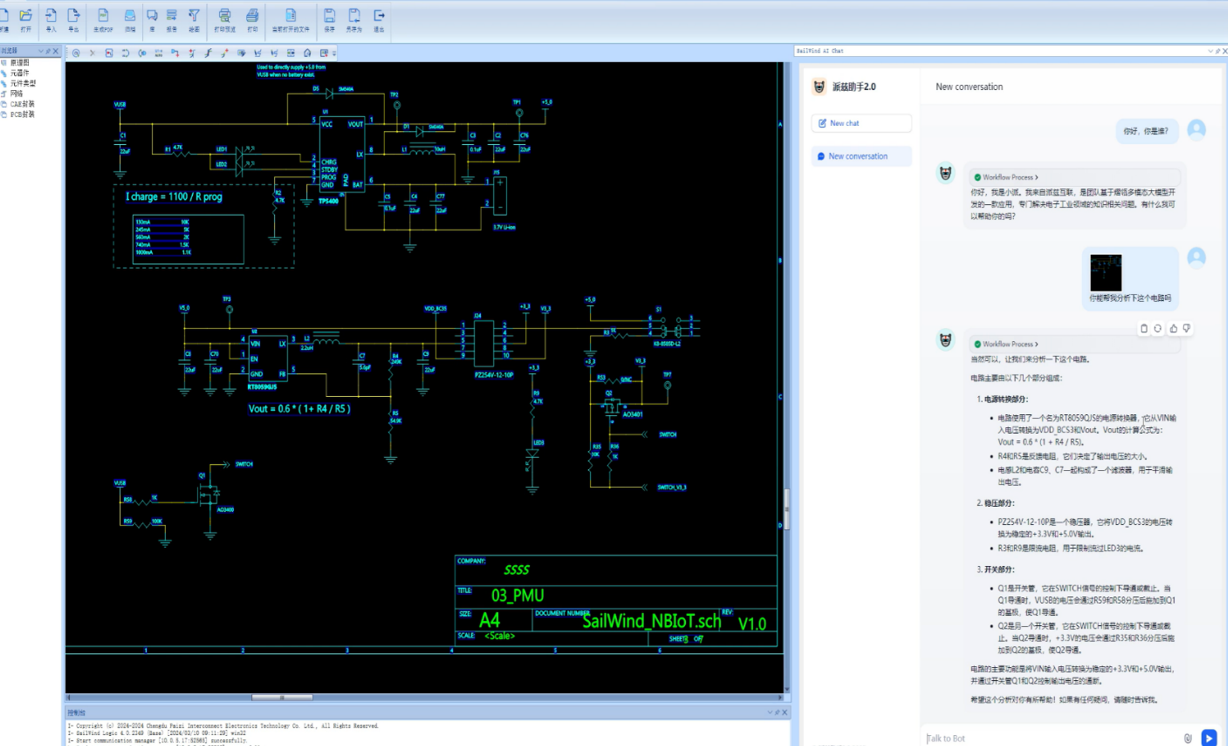
Task: Like the bot answer with thumbs up
Action: [x=1173, y=328]
